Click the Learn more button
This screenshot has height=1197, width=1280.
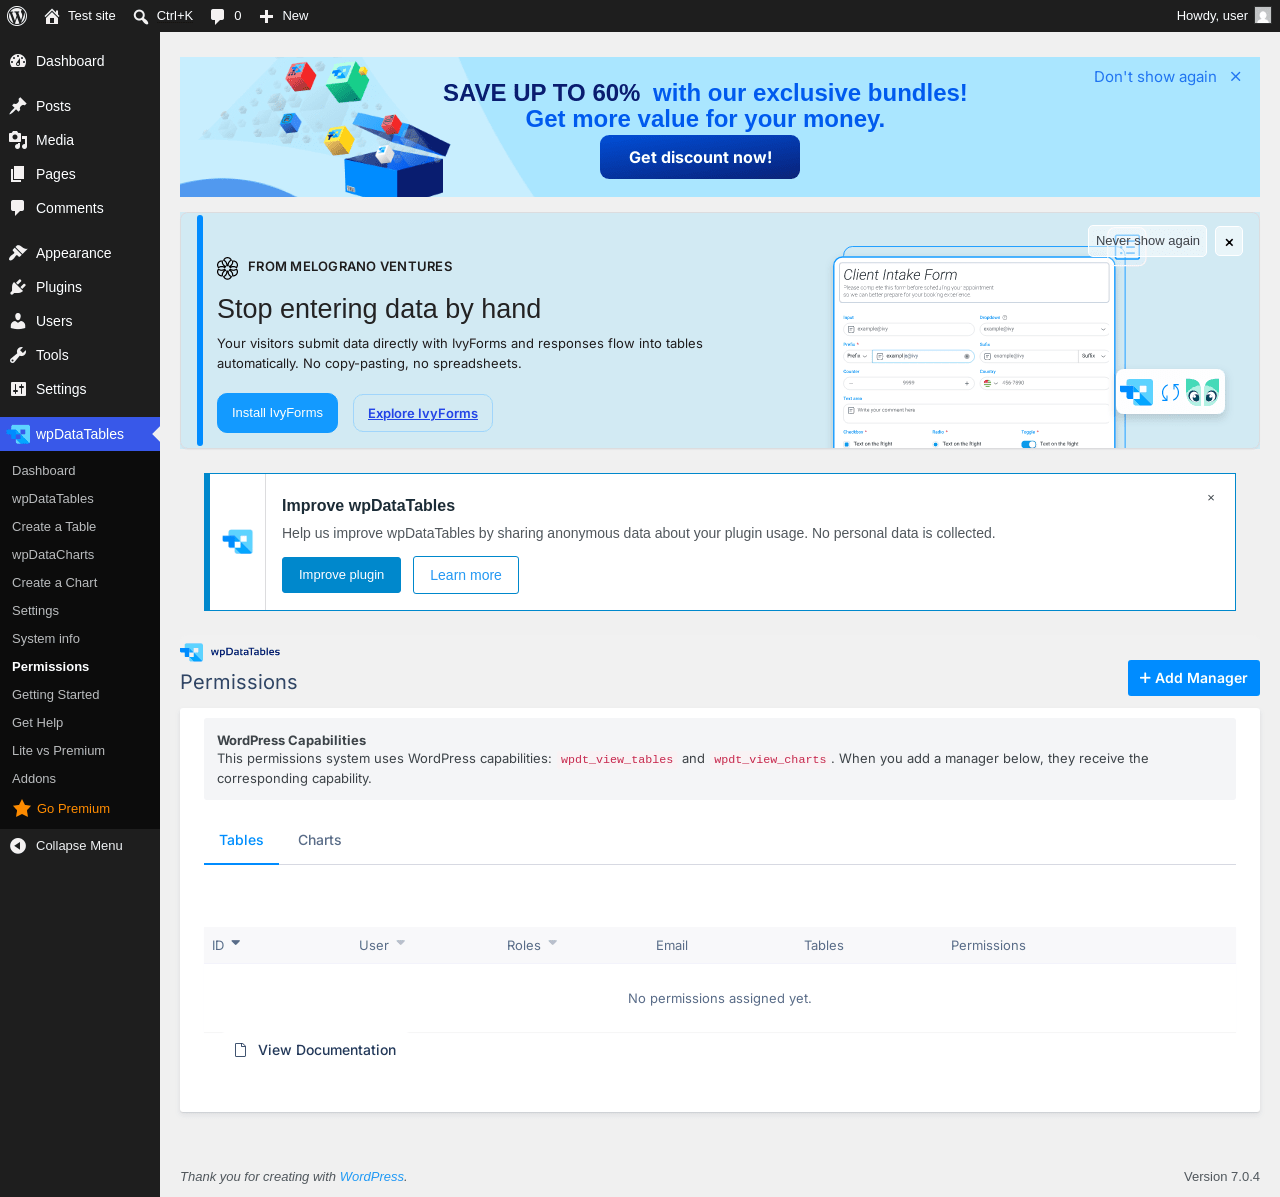coord(466,575)
